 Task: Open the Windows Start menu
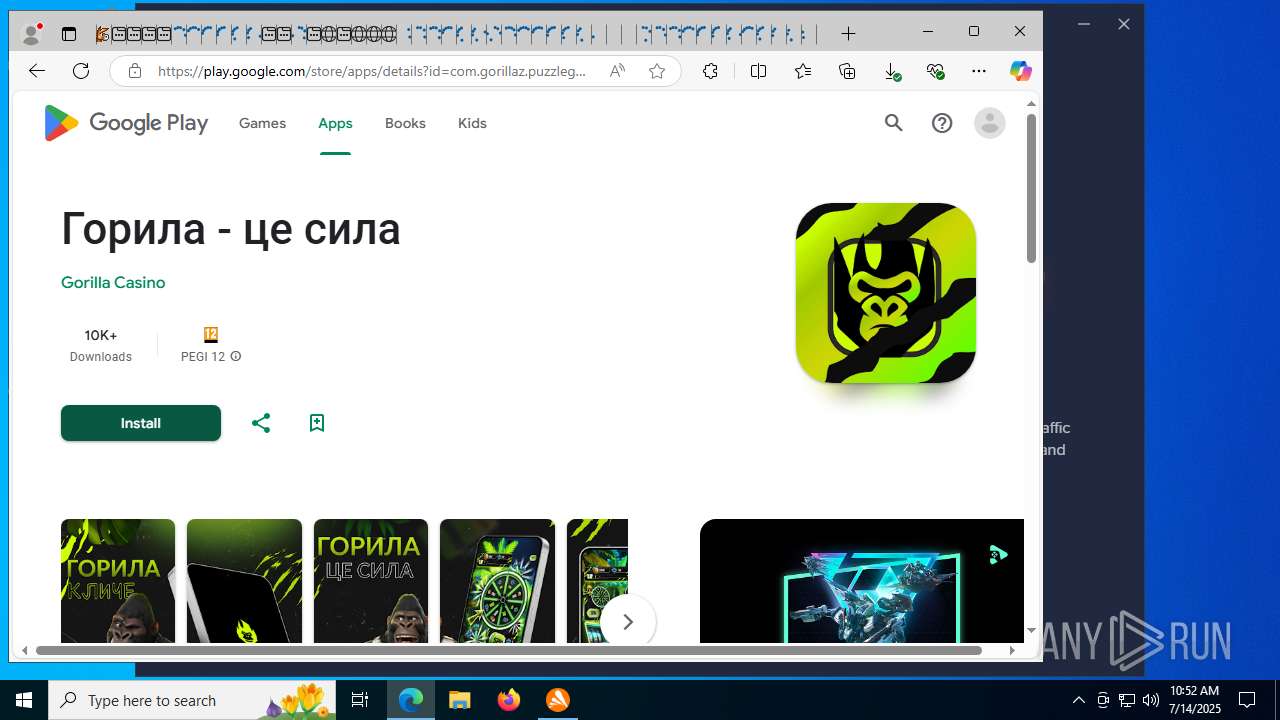point(23,700)
